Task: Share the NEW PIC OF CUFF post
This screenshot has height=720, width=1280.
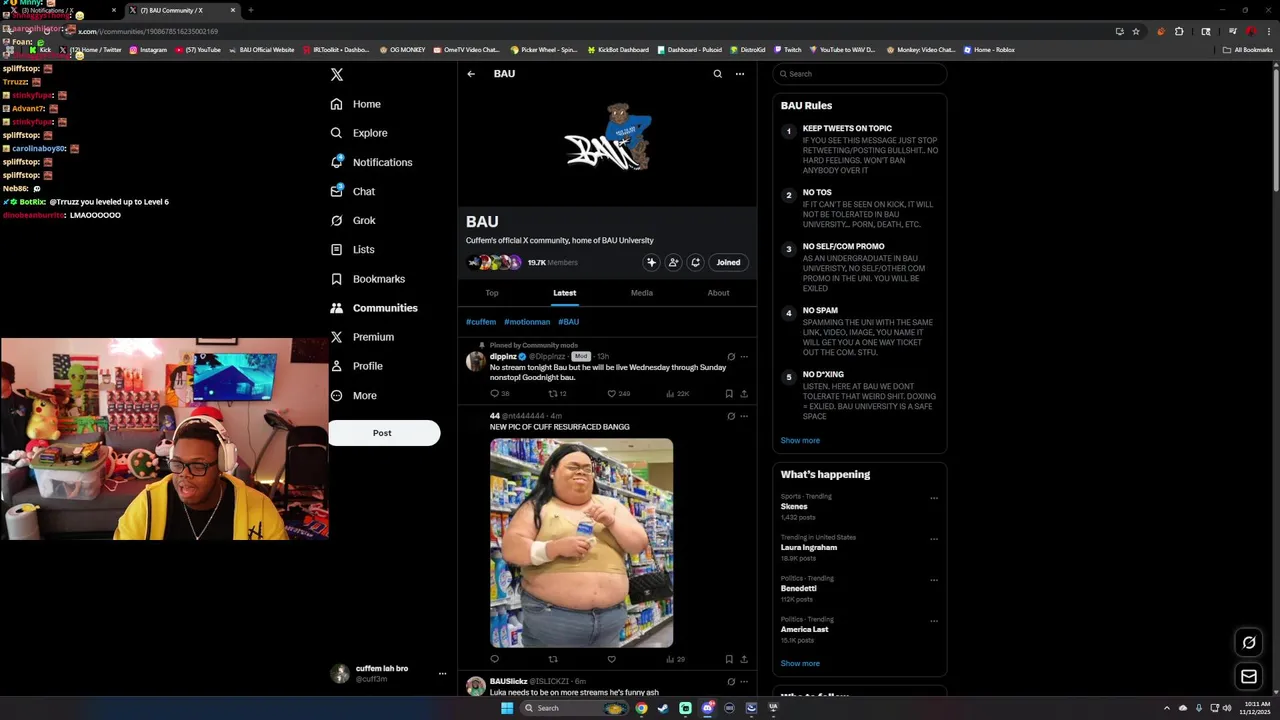Action: point(744,659)
